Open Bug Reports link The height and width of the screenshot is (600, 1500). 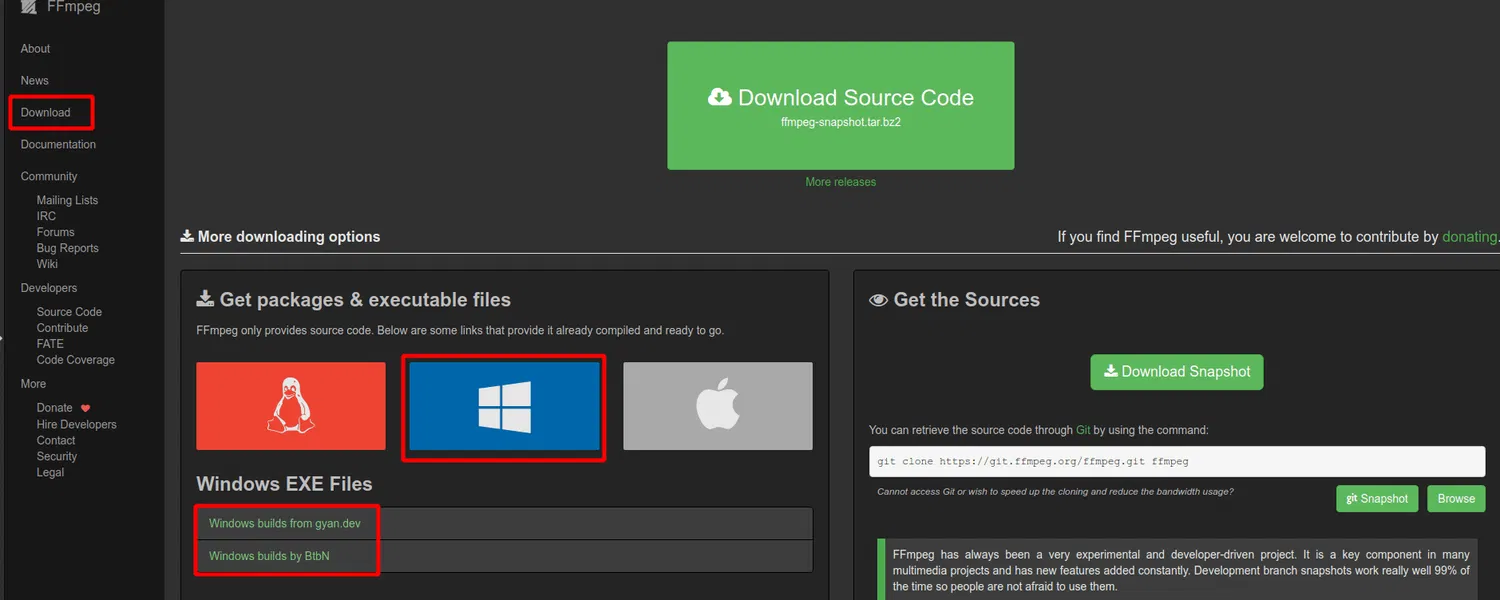[x=67, y=248]
